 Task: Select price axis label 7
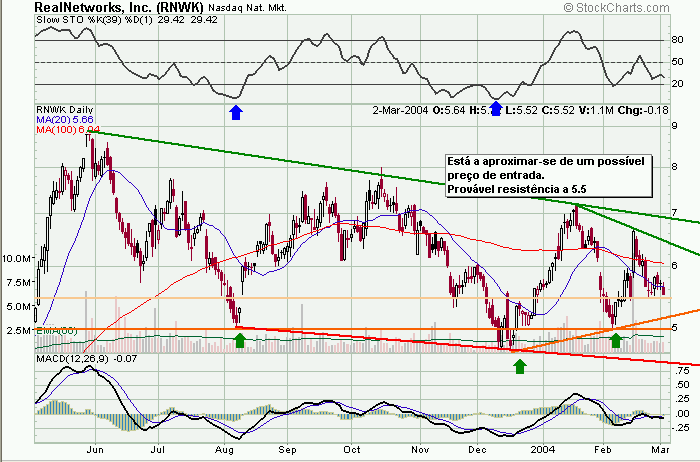tap(675, 212)
